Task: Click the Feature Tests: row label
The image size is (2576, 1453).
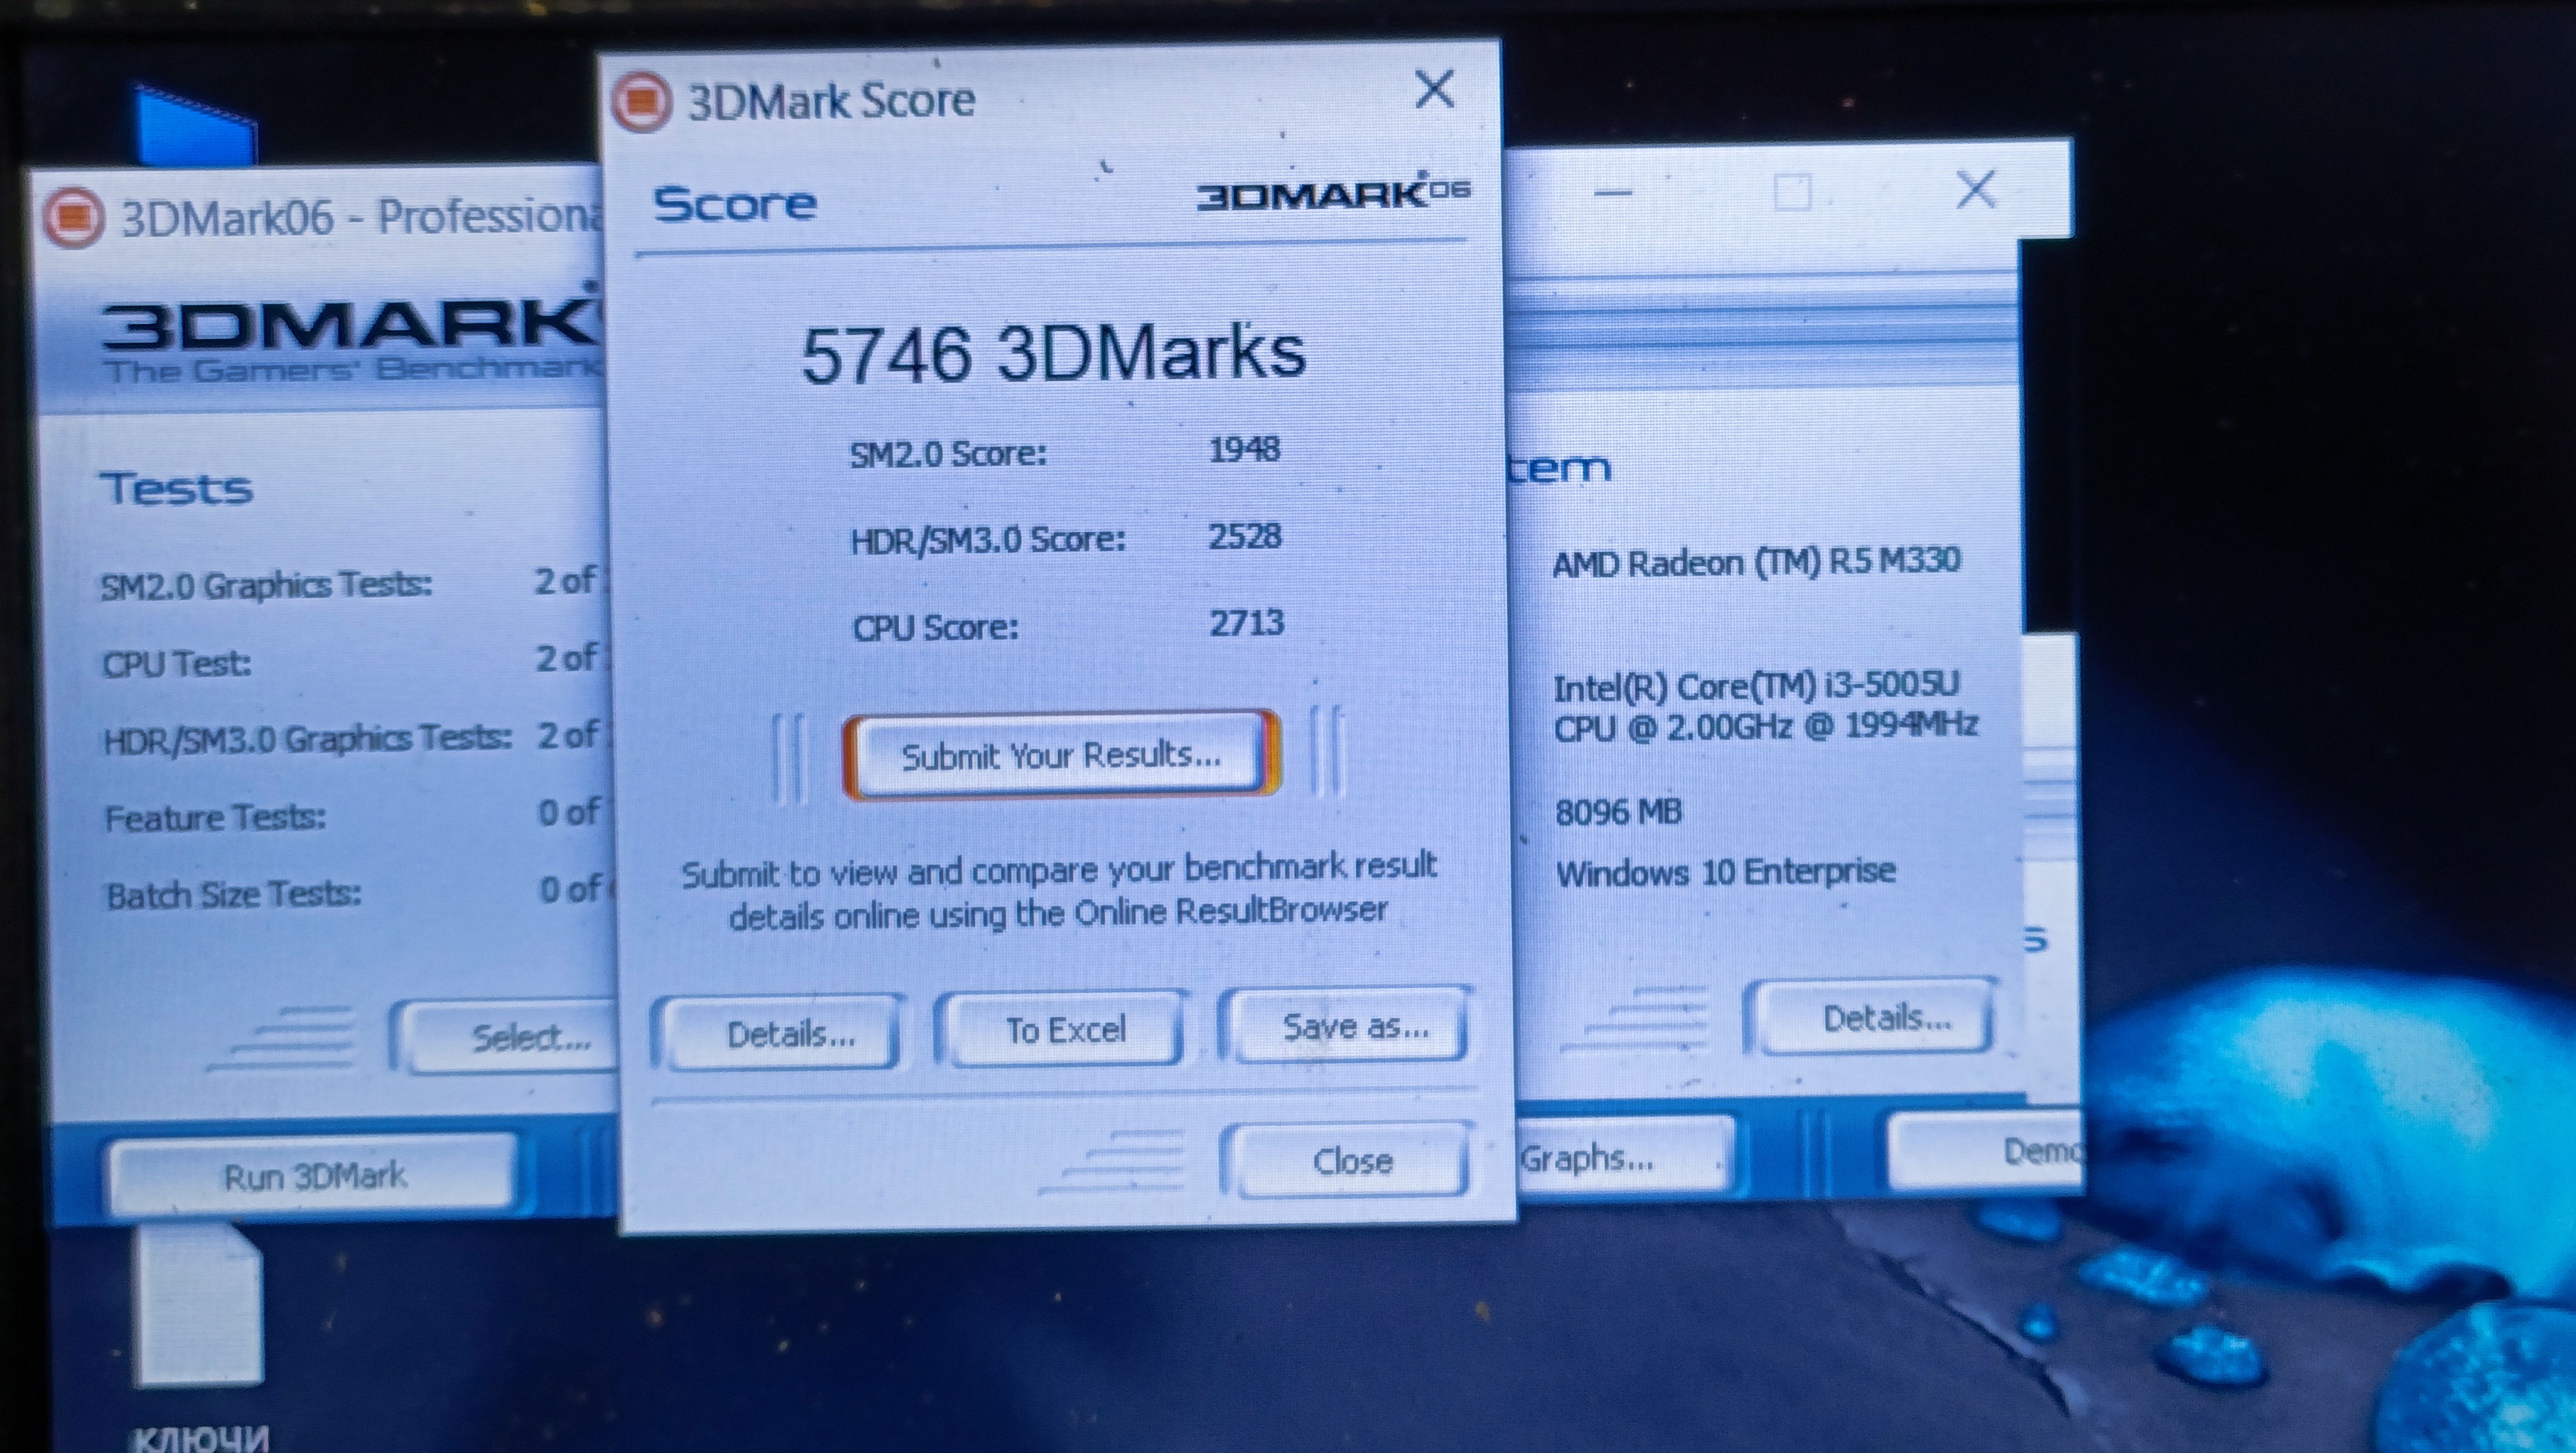Action: [216, 818]
